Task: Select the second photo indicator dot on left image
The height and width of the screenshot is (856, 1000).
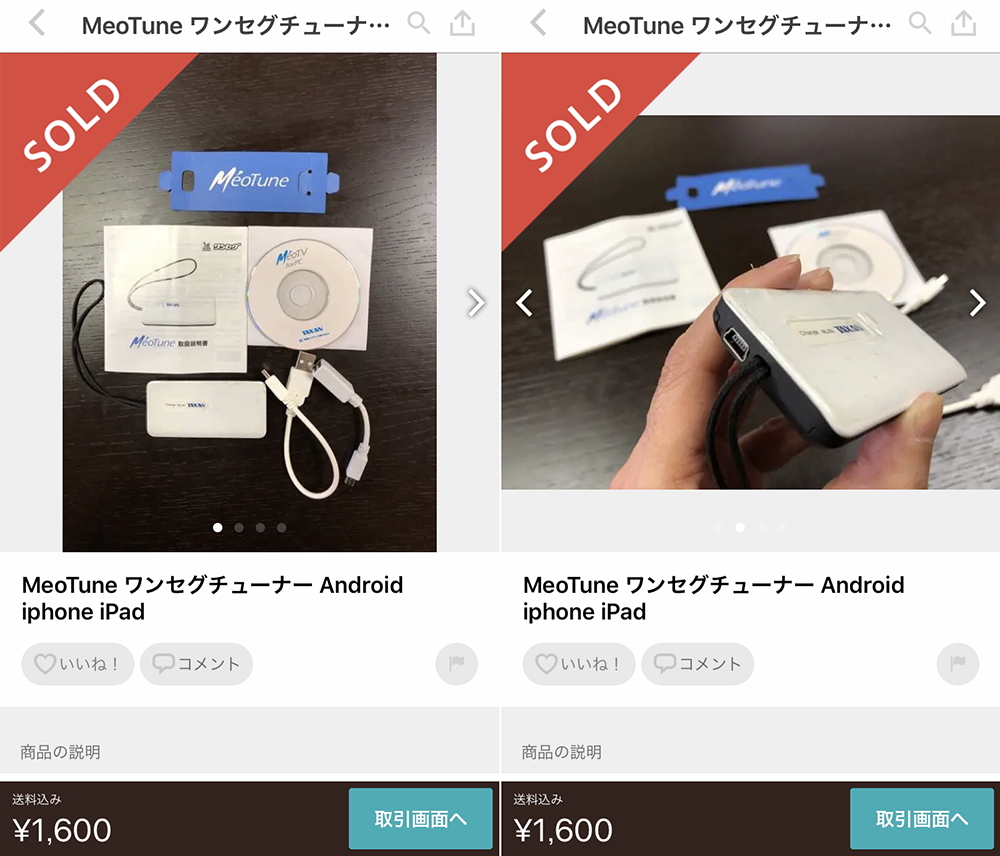Action: coord(239,528)
